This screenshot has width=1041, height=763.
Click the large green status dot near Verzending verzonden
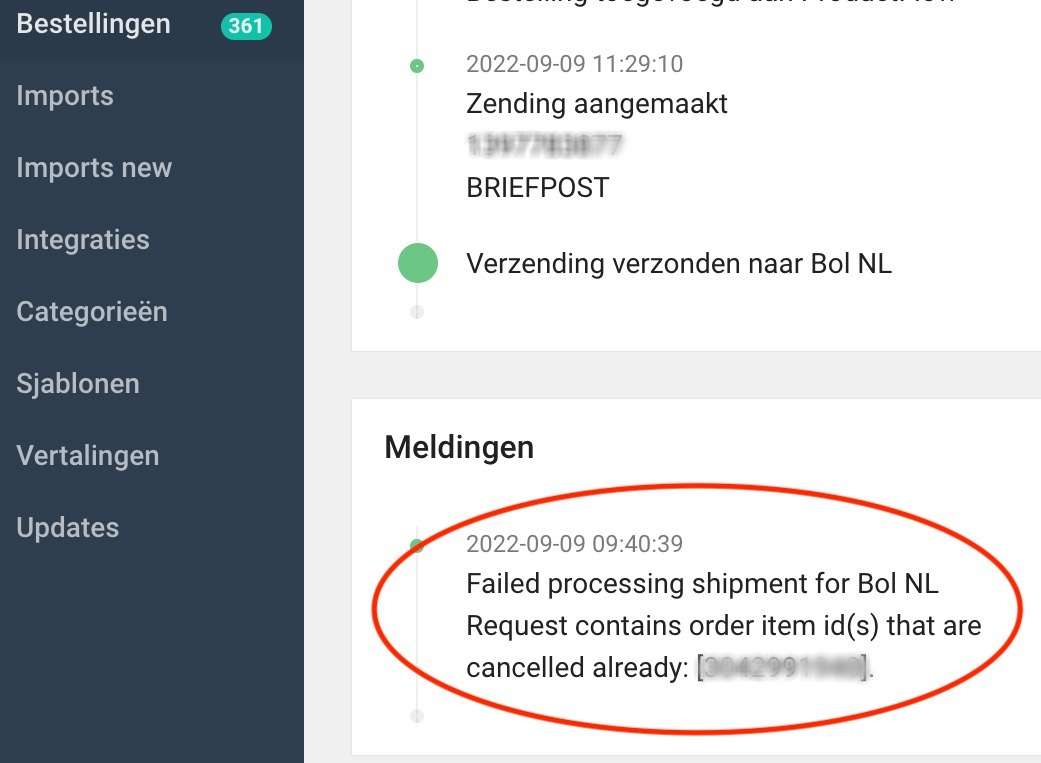click(x=417, y=262)
